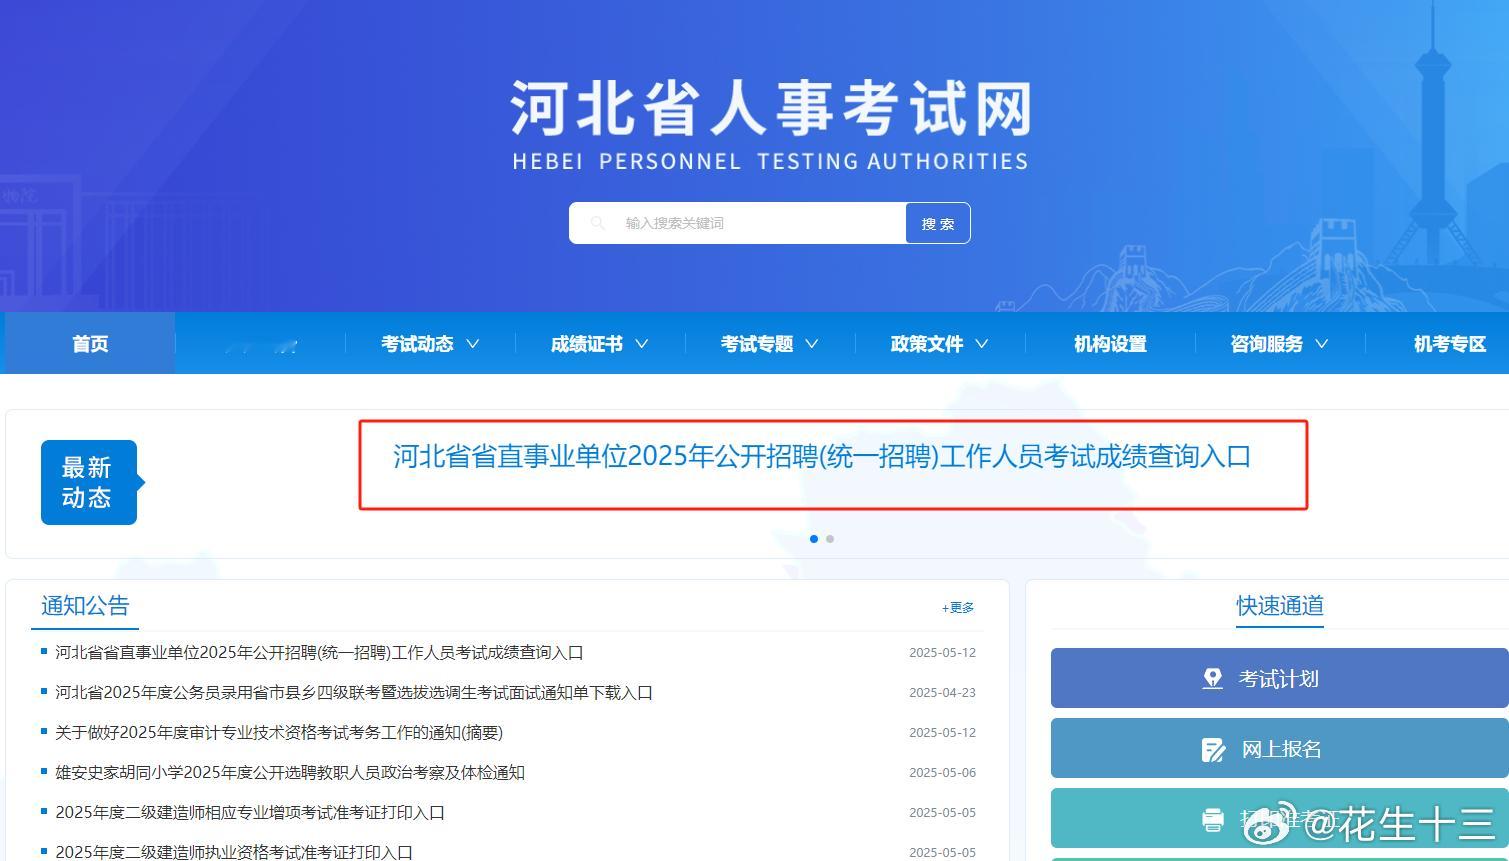Open the 考试动态 menu
The image size is (1509, 861).
click(417, 344)
